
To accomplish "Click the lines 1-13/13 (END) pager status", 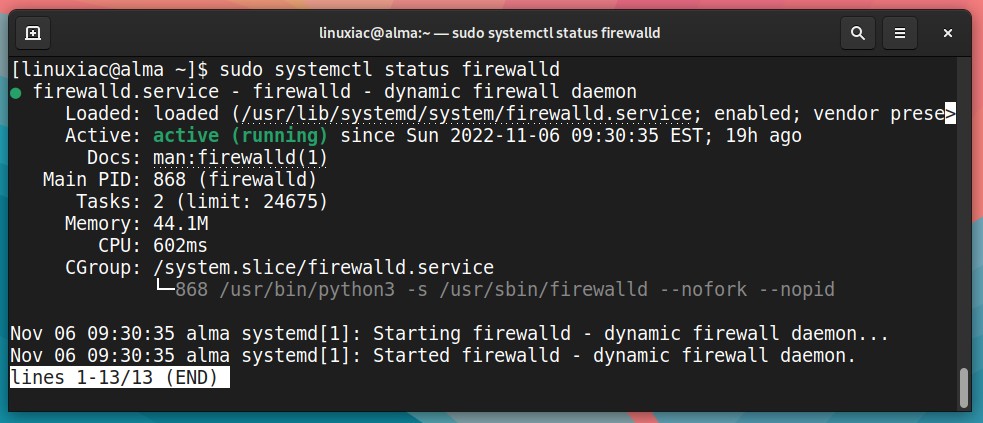I will (120, 377).
